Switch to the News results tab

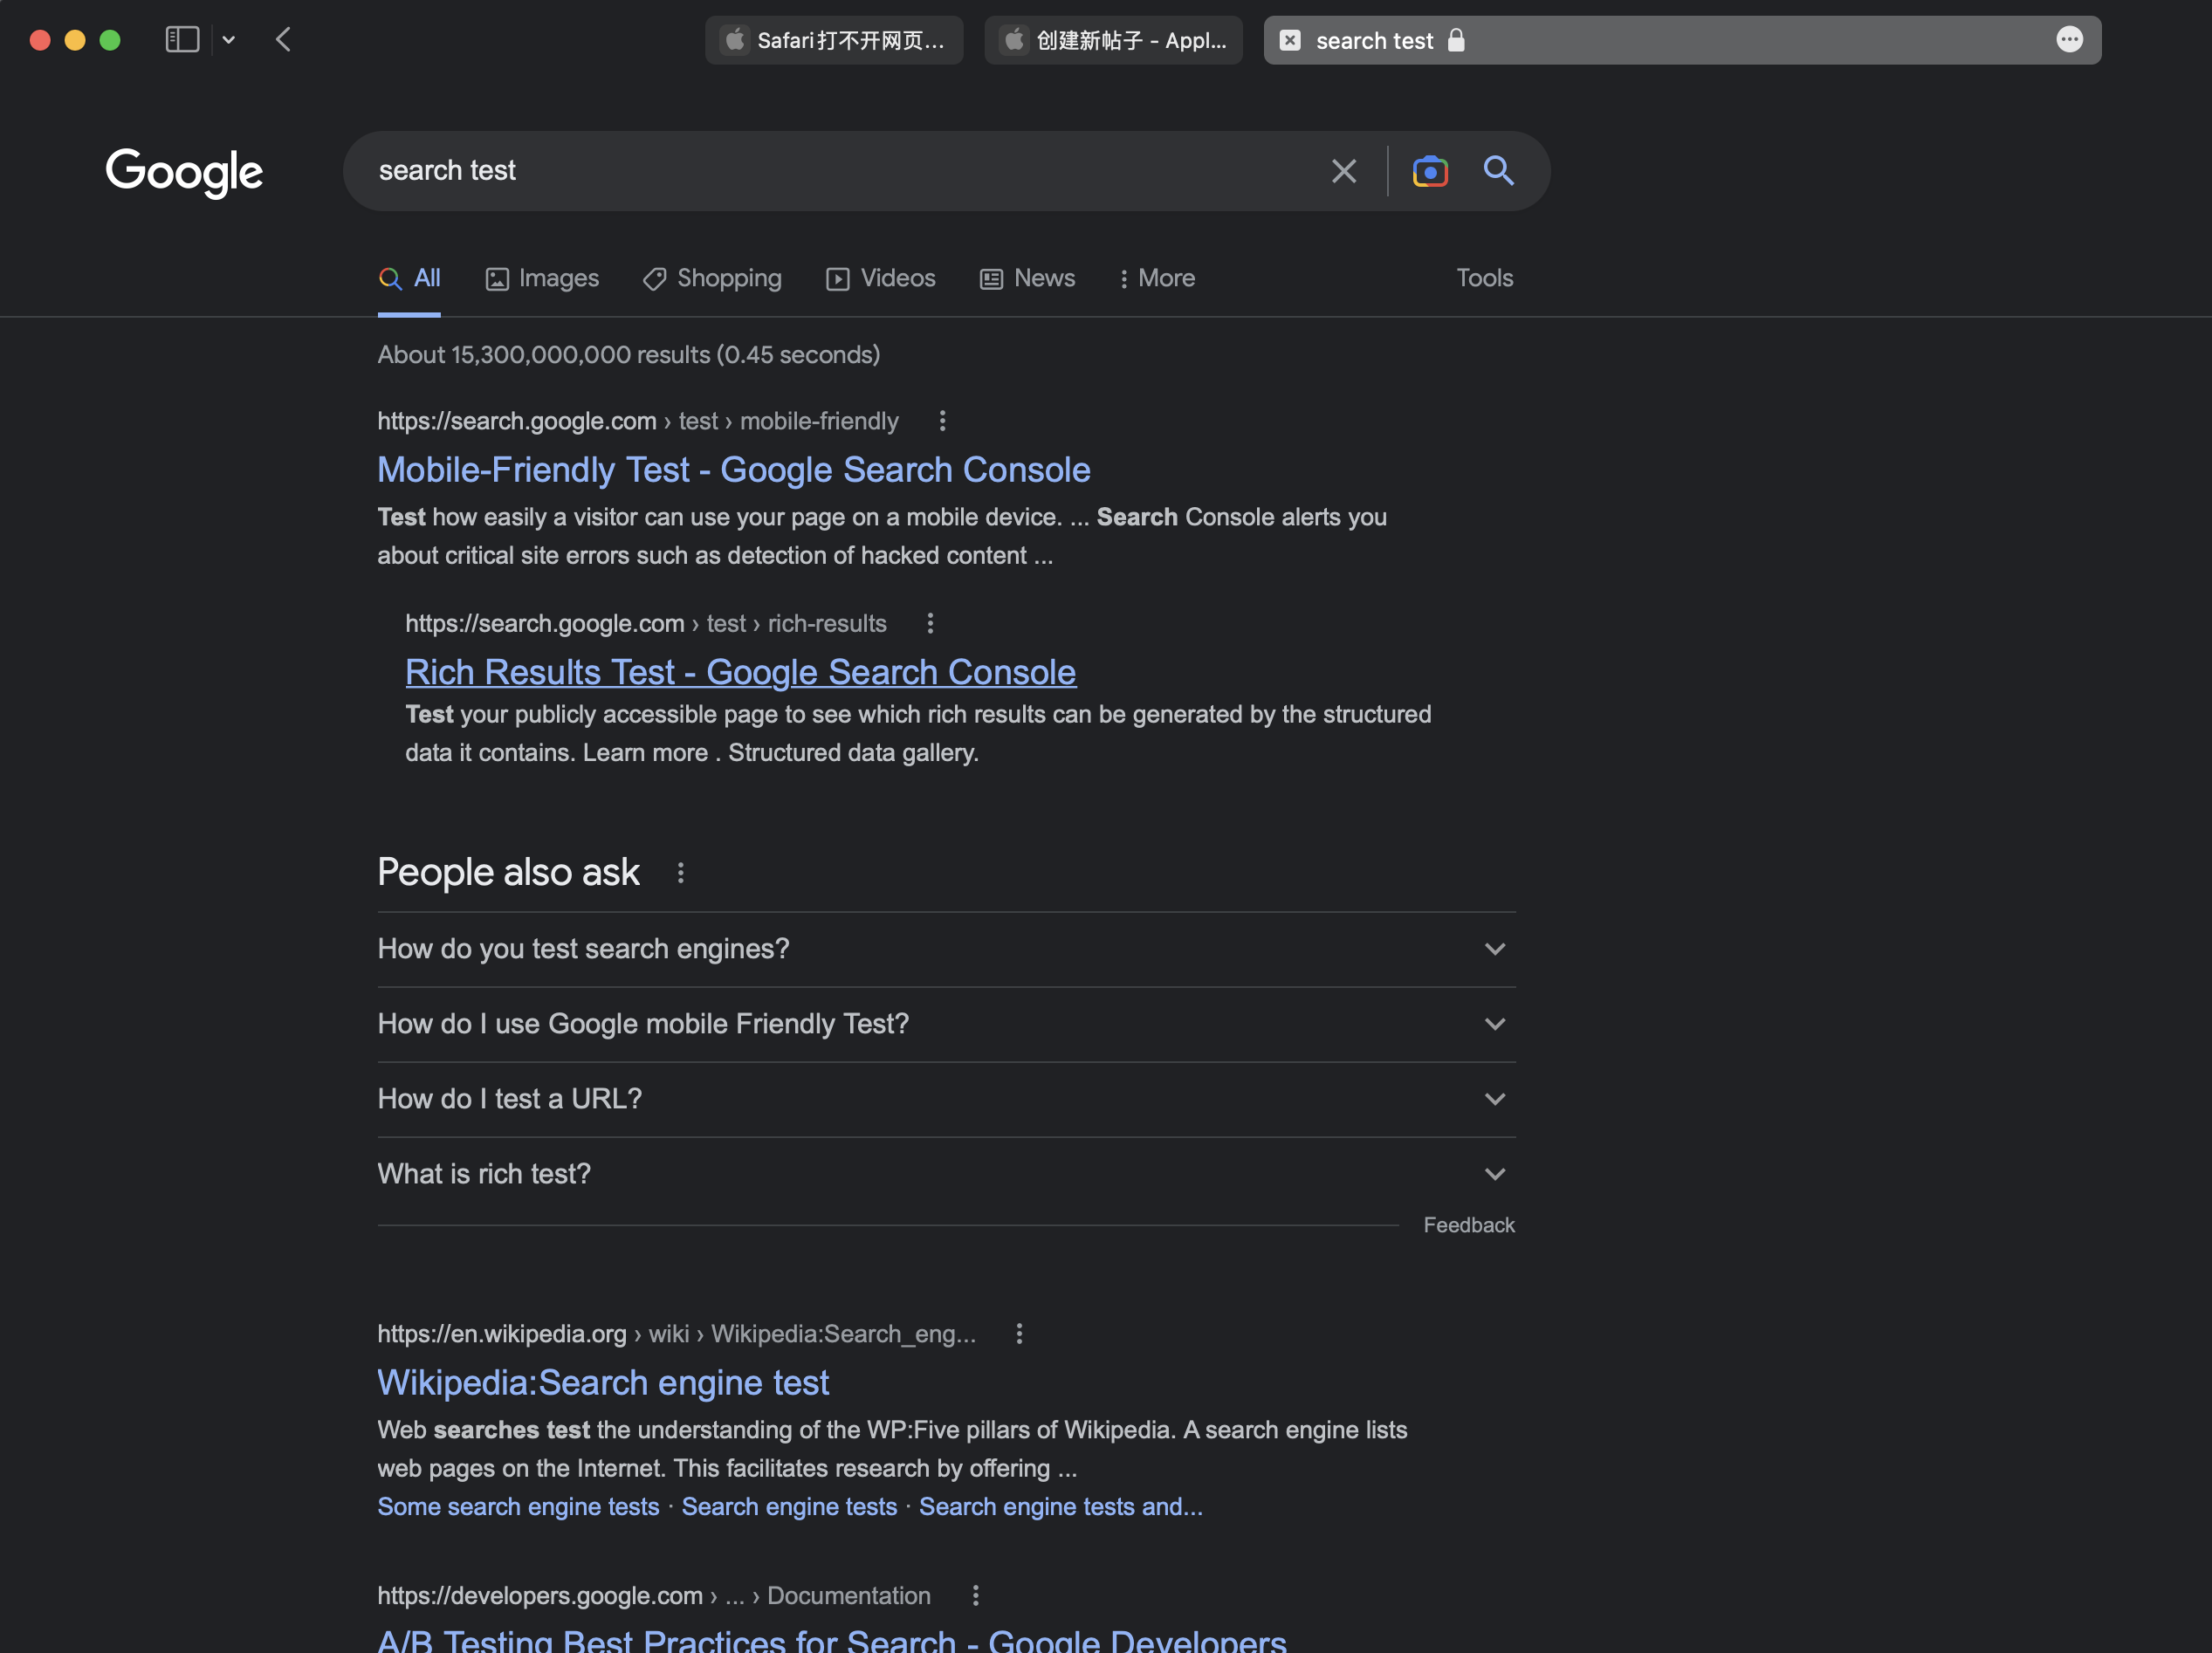(x=1027, y=278)
